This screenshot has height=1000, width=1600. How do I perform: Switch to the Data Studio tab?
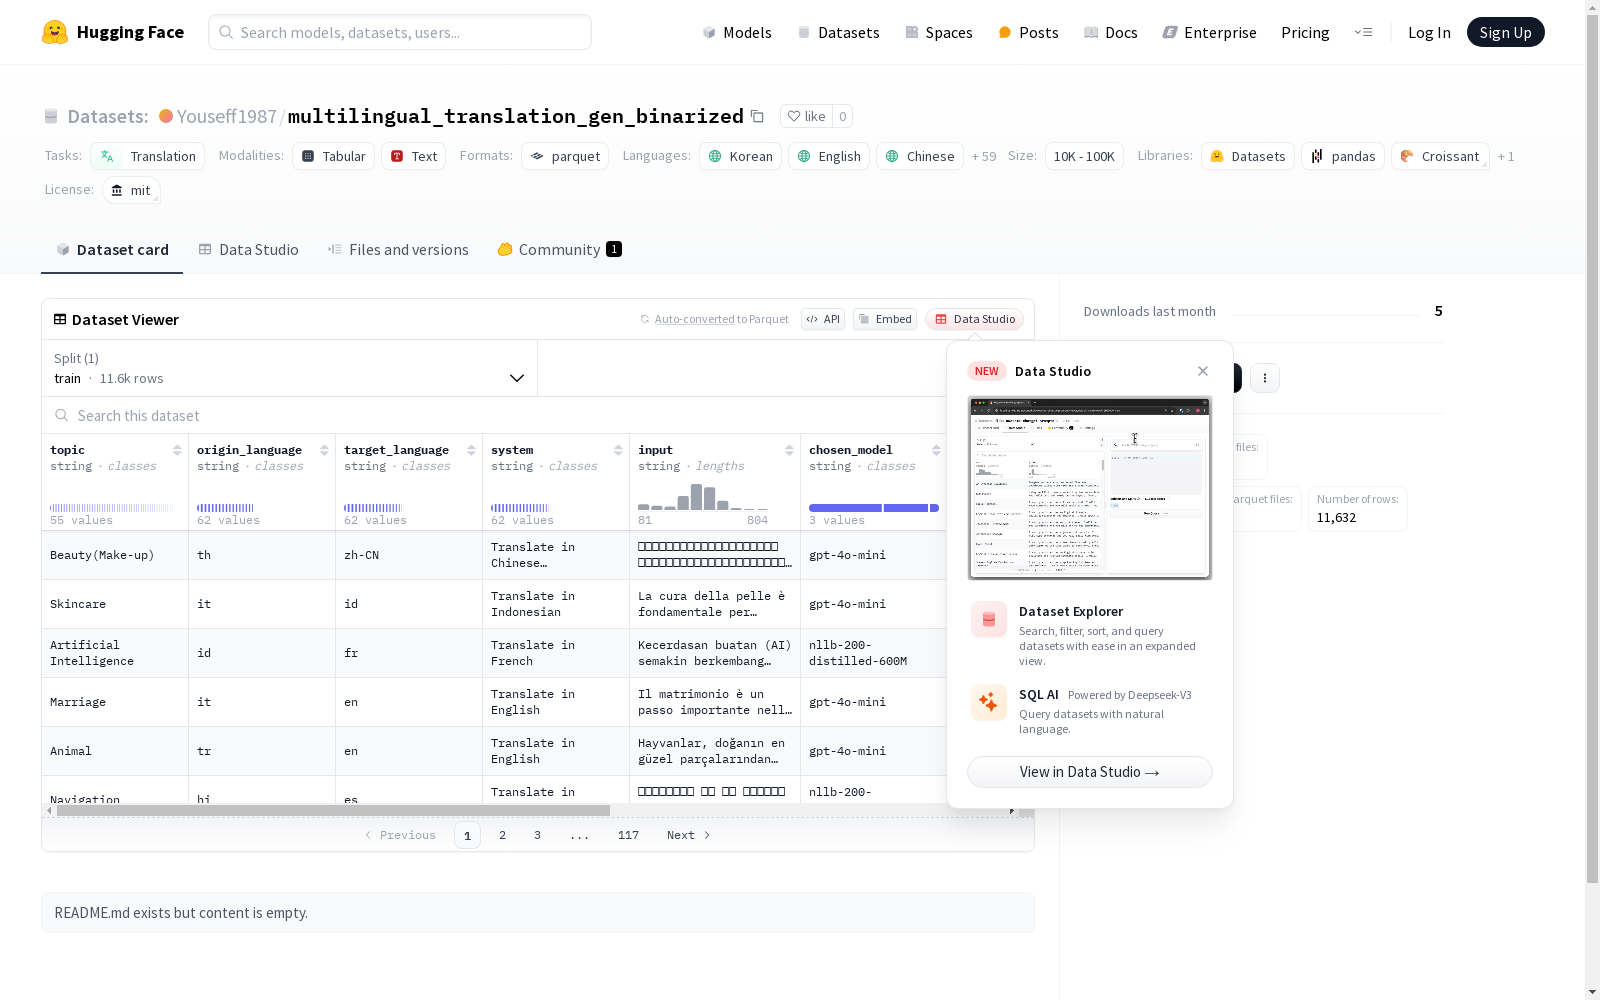point(248,250)
